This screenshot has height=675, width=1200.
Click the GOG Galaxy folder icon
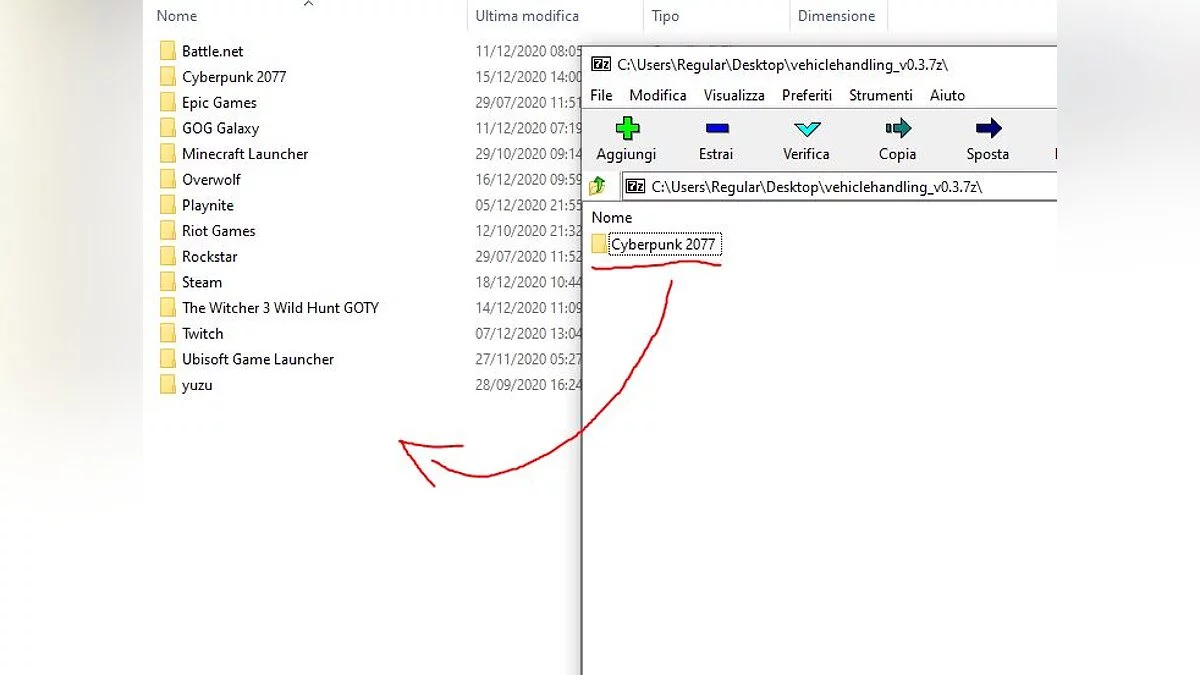(x=168, y=128)
